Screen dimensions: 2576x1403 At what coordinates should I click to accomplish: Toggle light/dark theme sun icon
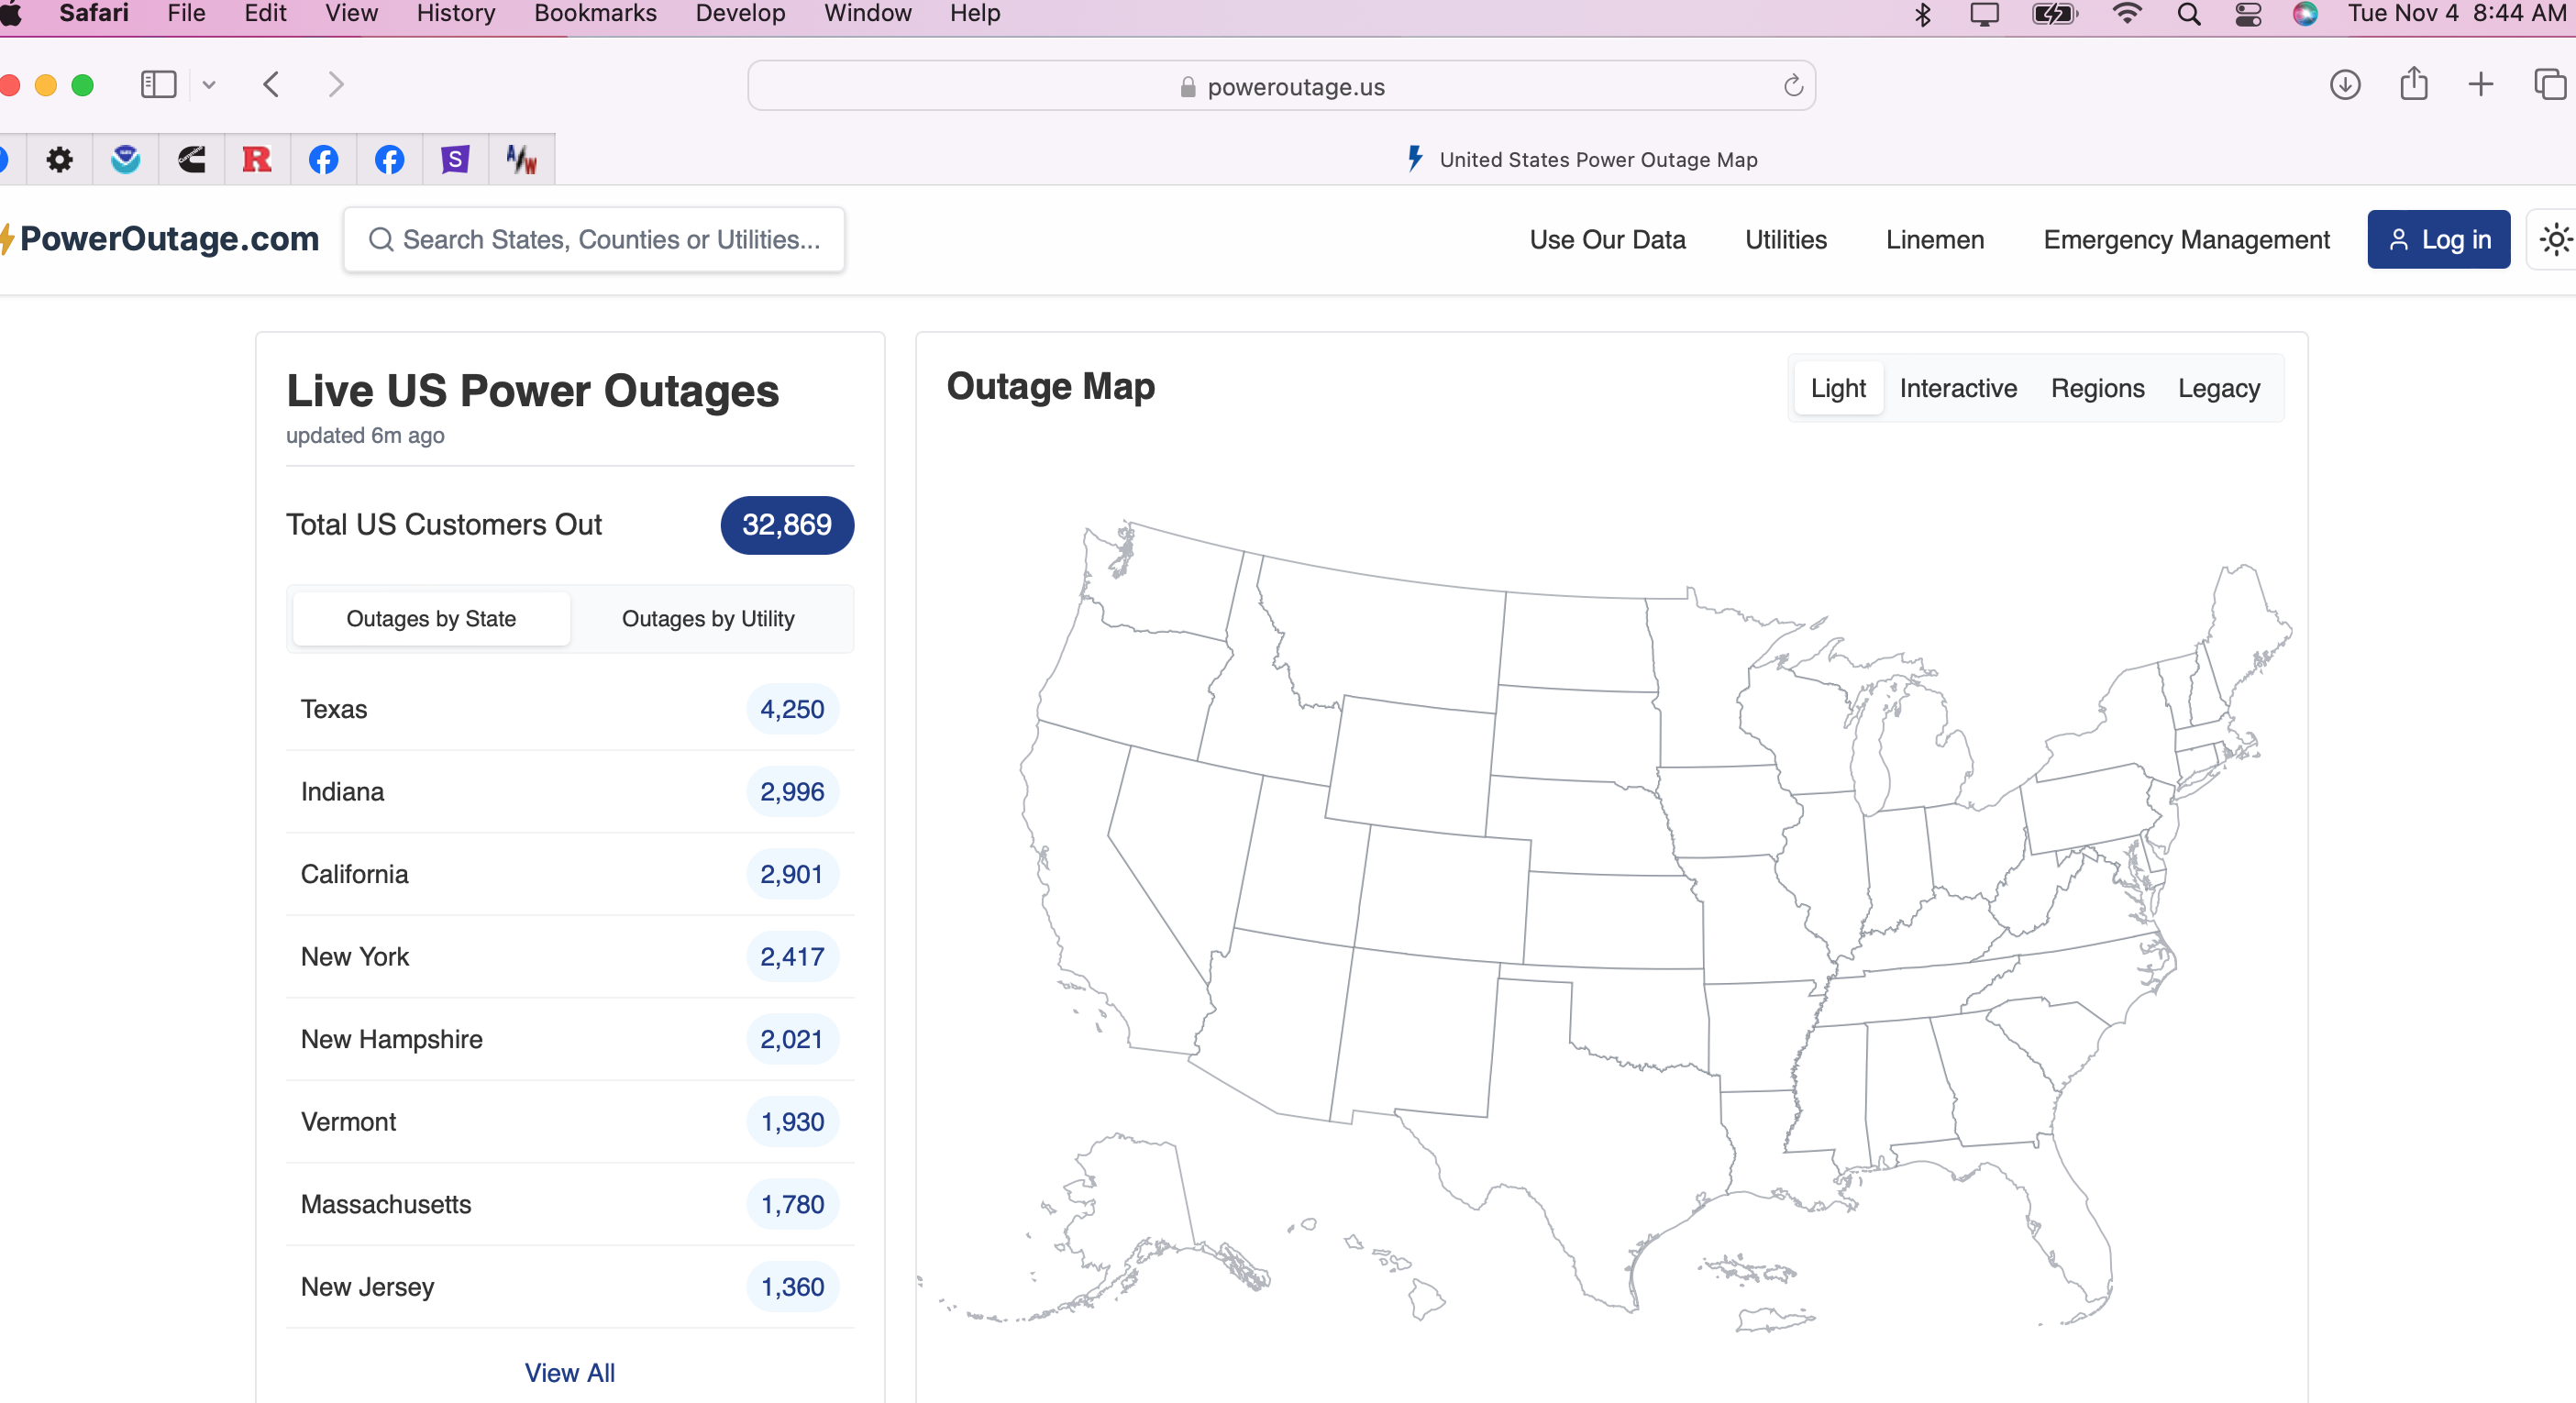[x=2555, y=240]
